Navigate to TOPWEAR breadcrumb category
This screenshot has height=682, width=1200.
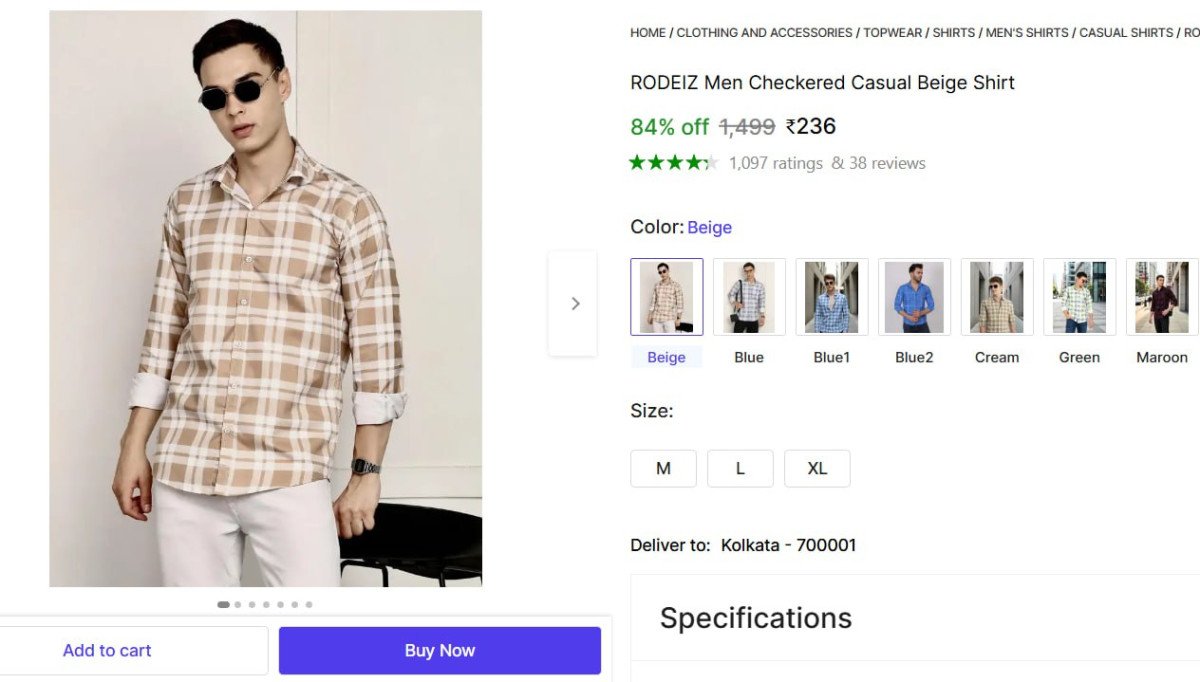(893, 33)
